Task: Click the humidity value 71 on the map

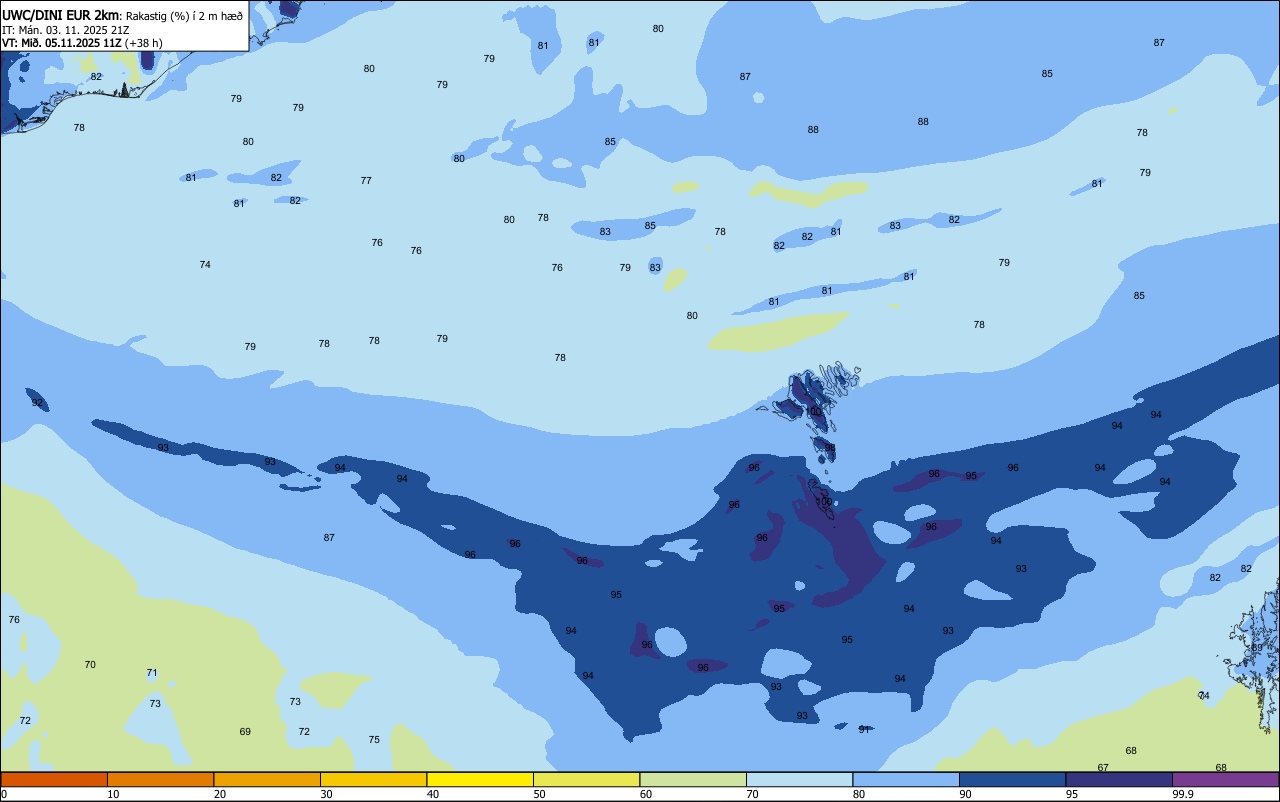Action: tap(152, 673)
